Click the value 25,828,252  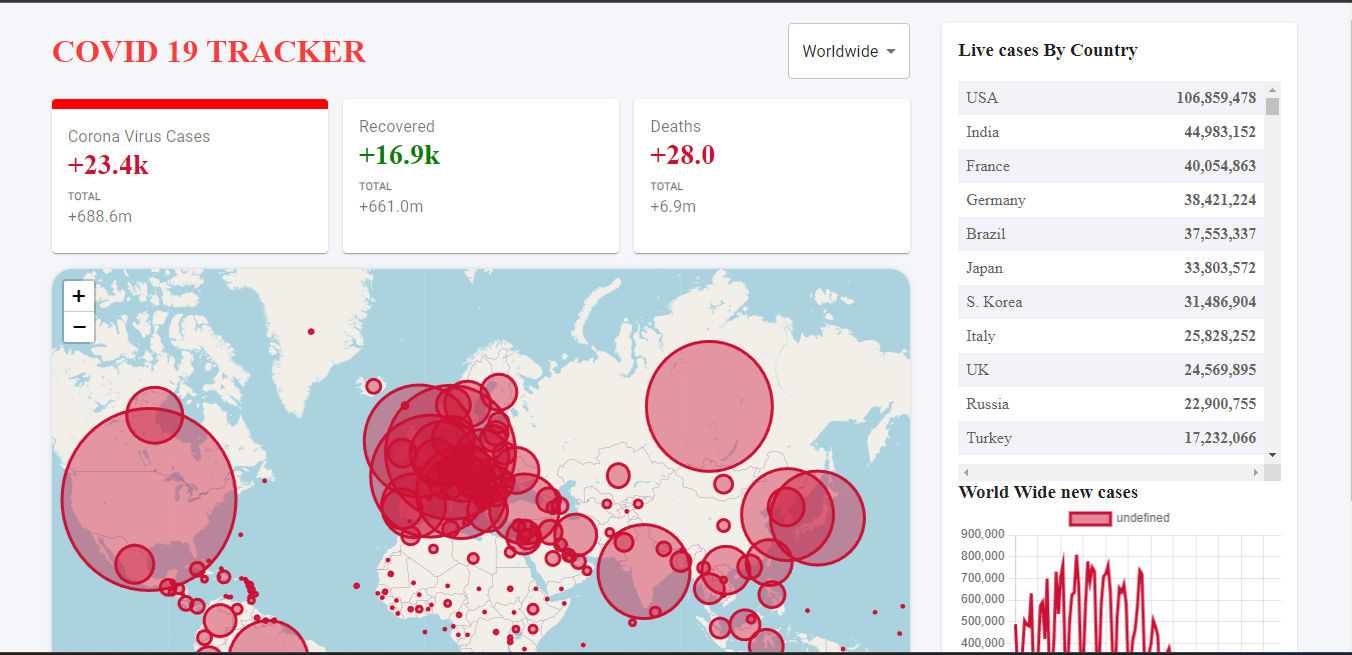coord(1220,336)
